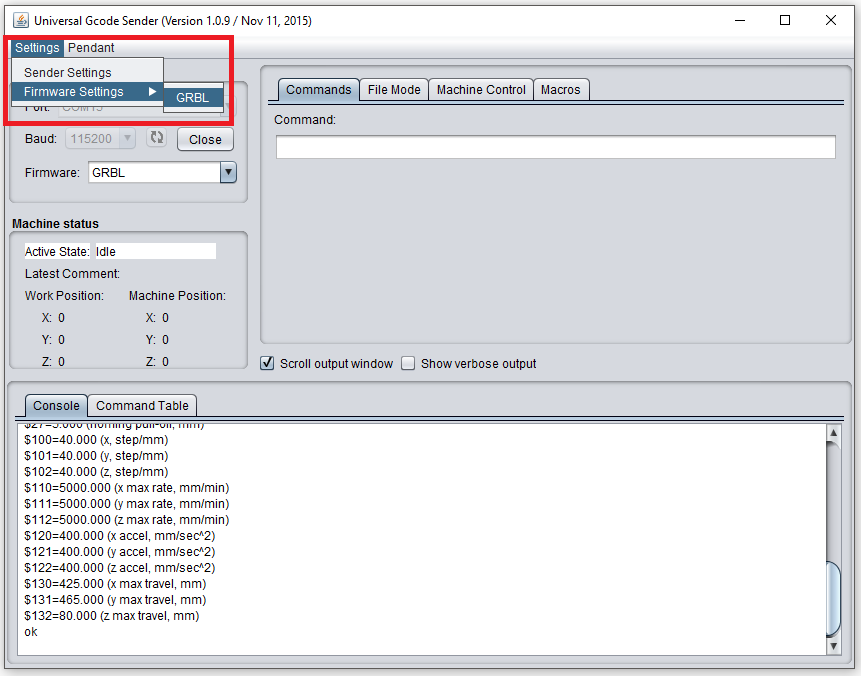Select the Console tab

click(x=56, y=405)
